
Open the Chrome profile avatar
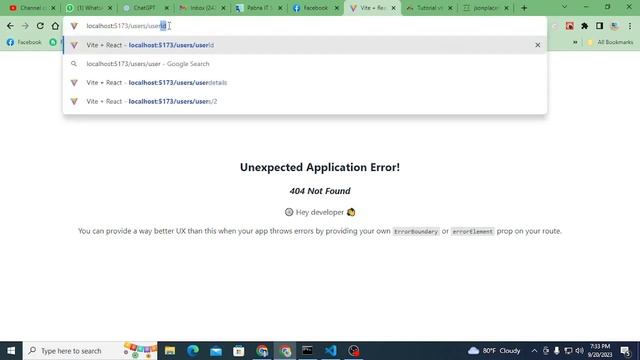[614, 26]
